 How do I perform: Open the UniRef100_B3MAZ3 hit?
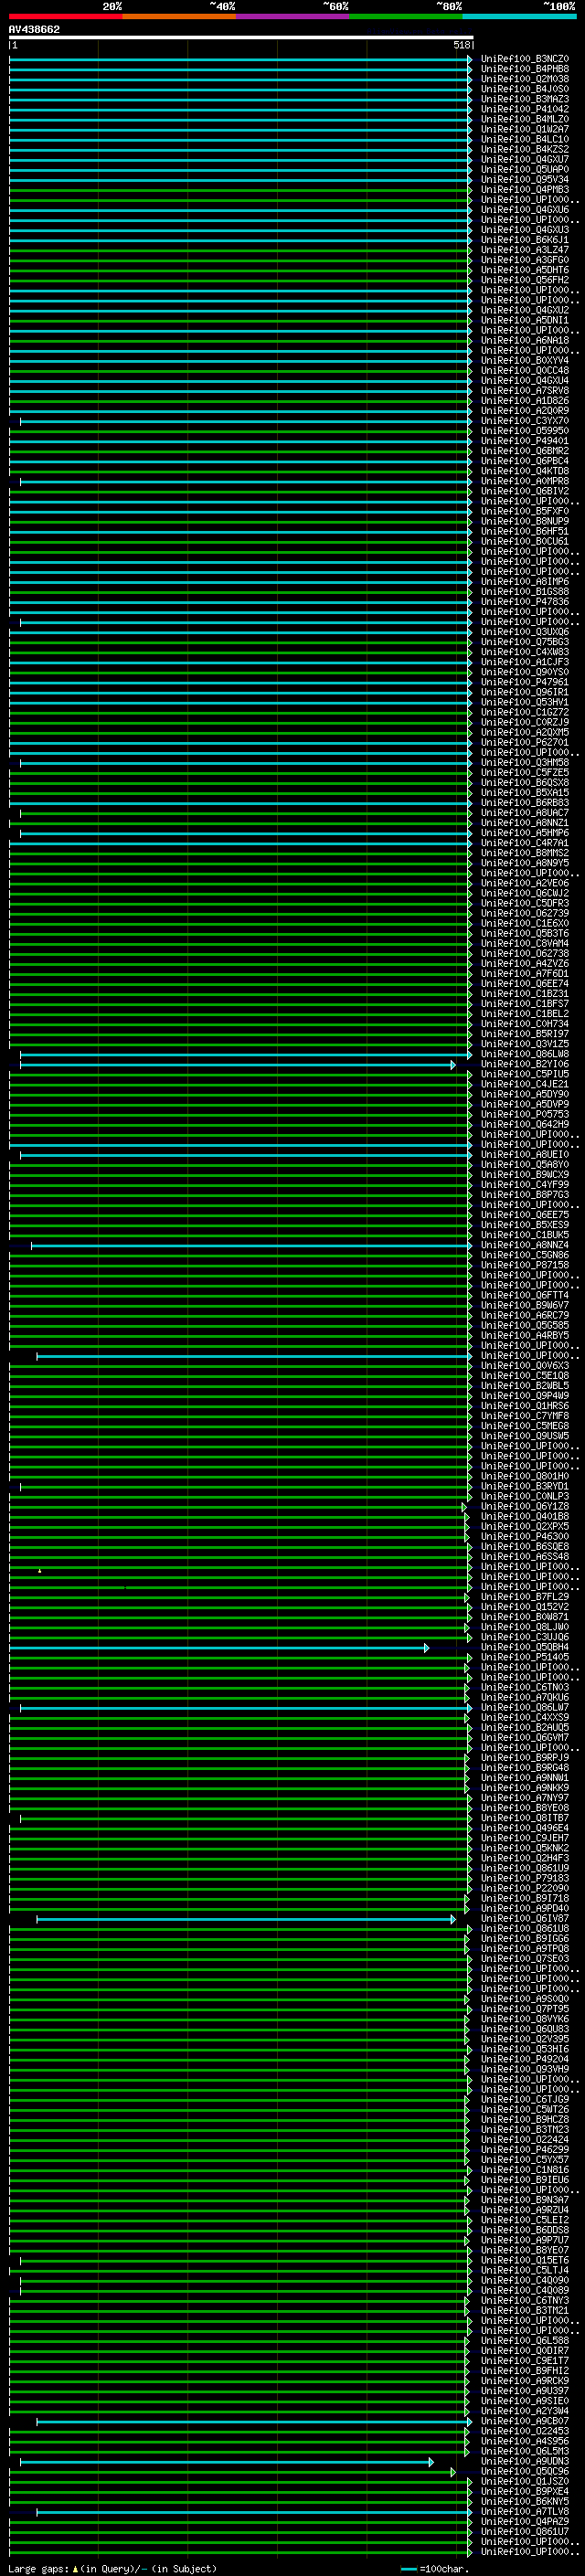tap(525, 99)
